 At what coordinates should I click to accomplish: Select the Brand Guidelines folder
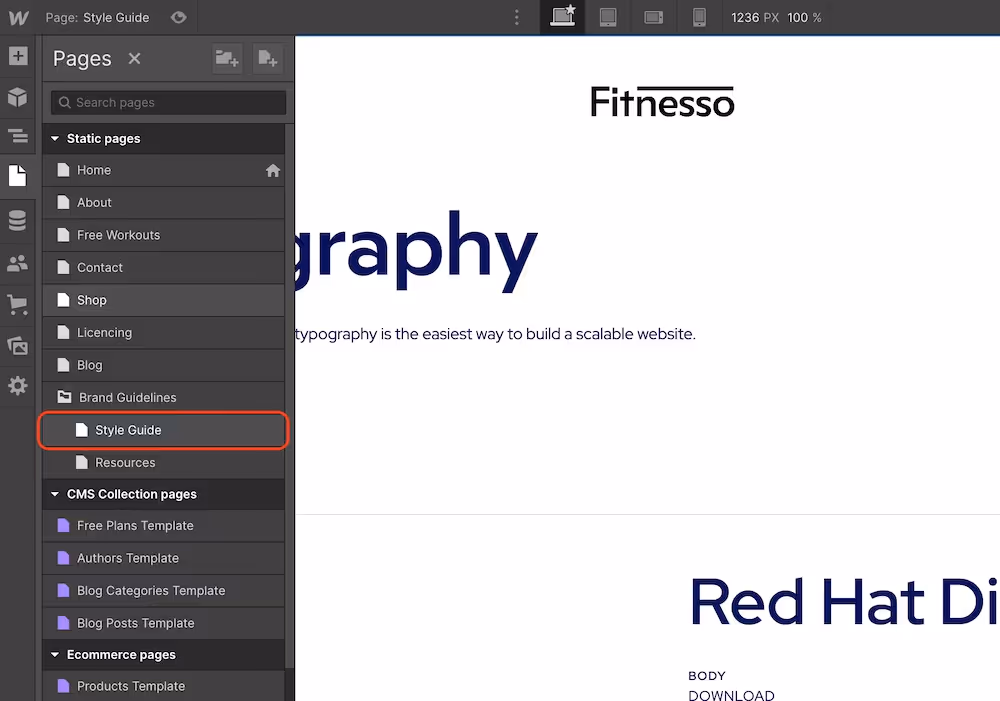[x=163, y=398]
